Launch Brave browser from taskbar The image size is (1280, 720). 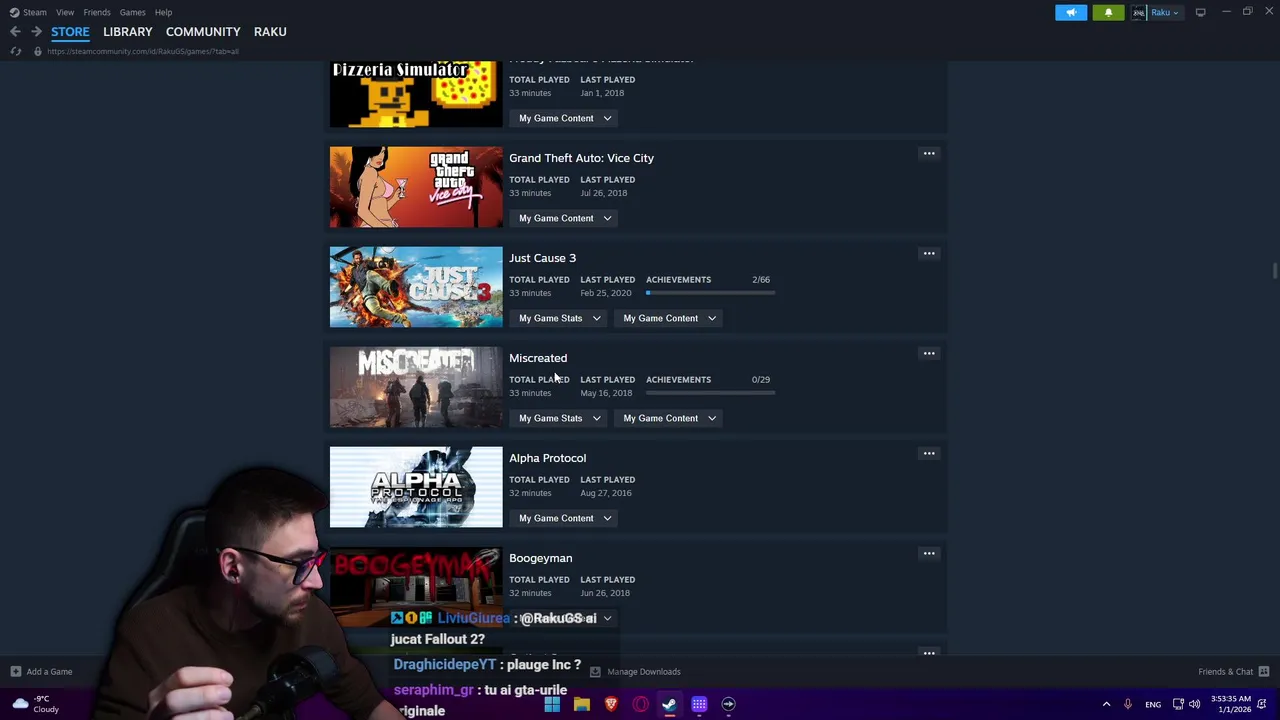[x=611, y=704]
